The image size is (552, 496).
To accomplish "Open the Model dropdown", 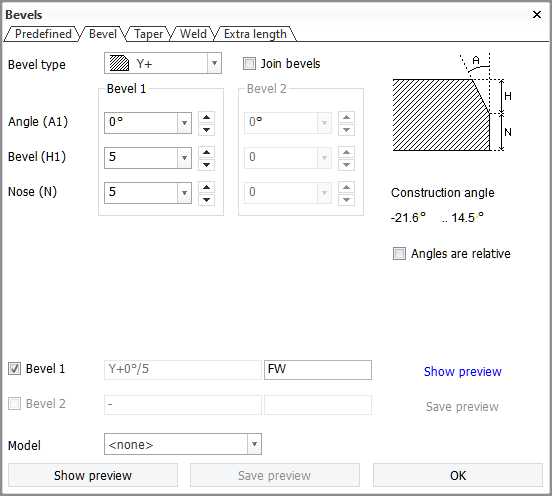I will pyautogui.click(x=254, y=444).
